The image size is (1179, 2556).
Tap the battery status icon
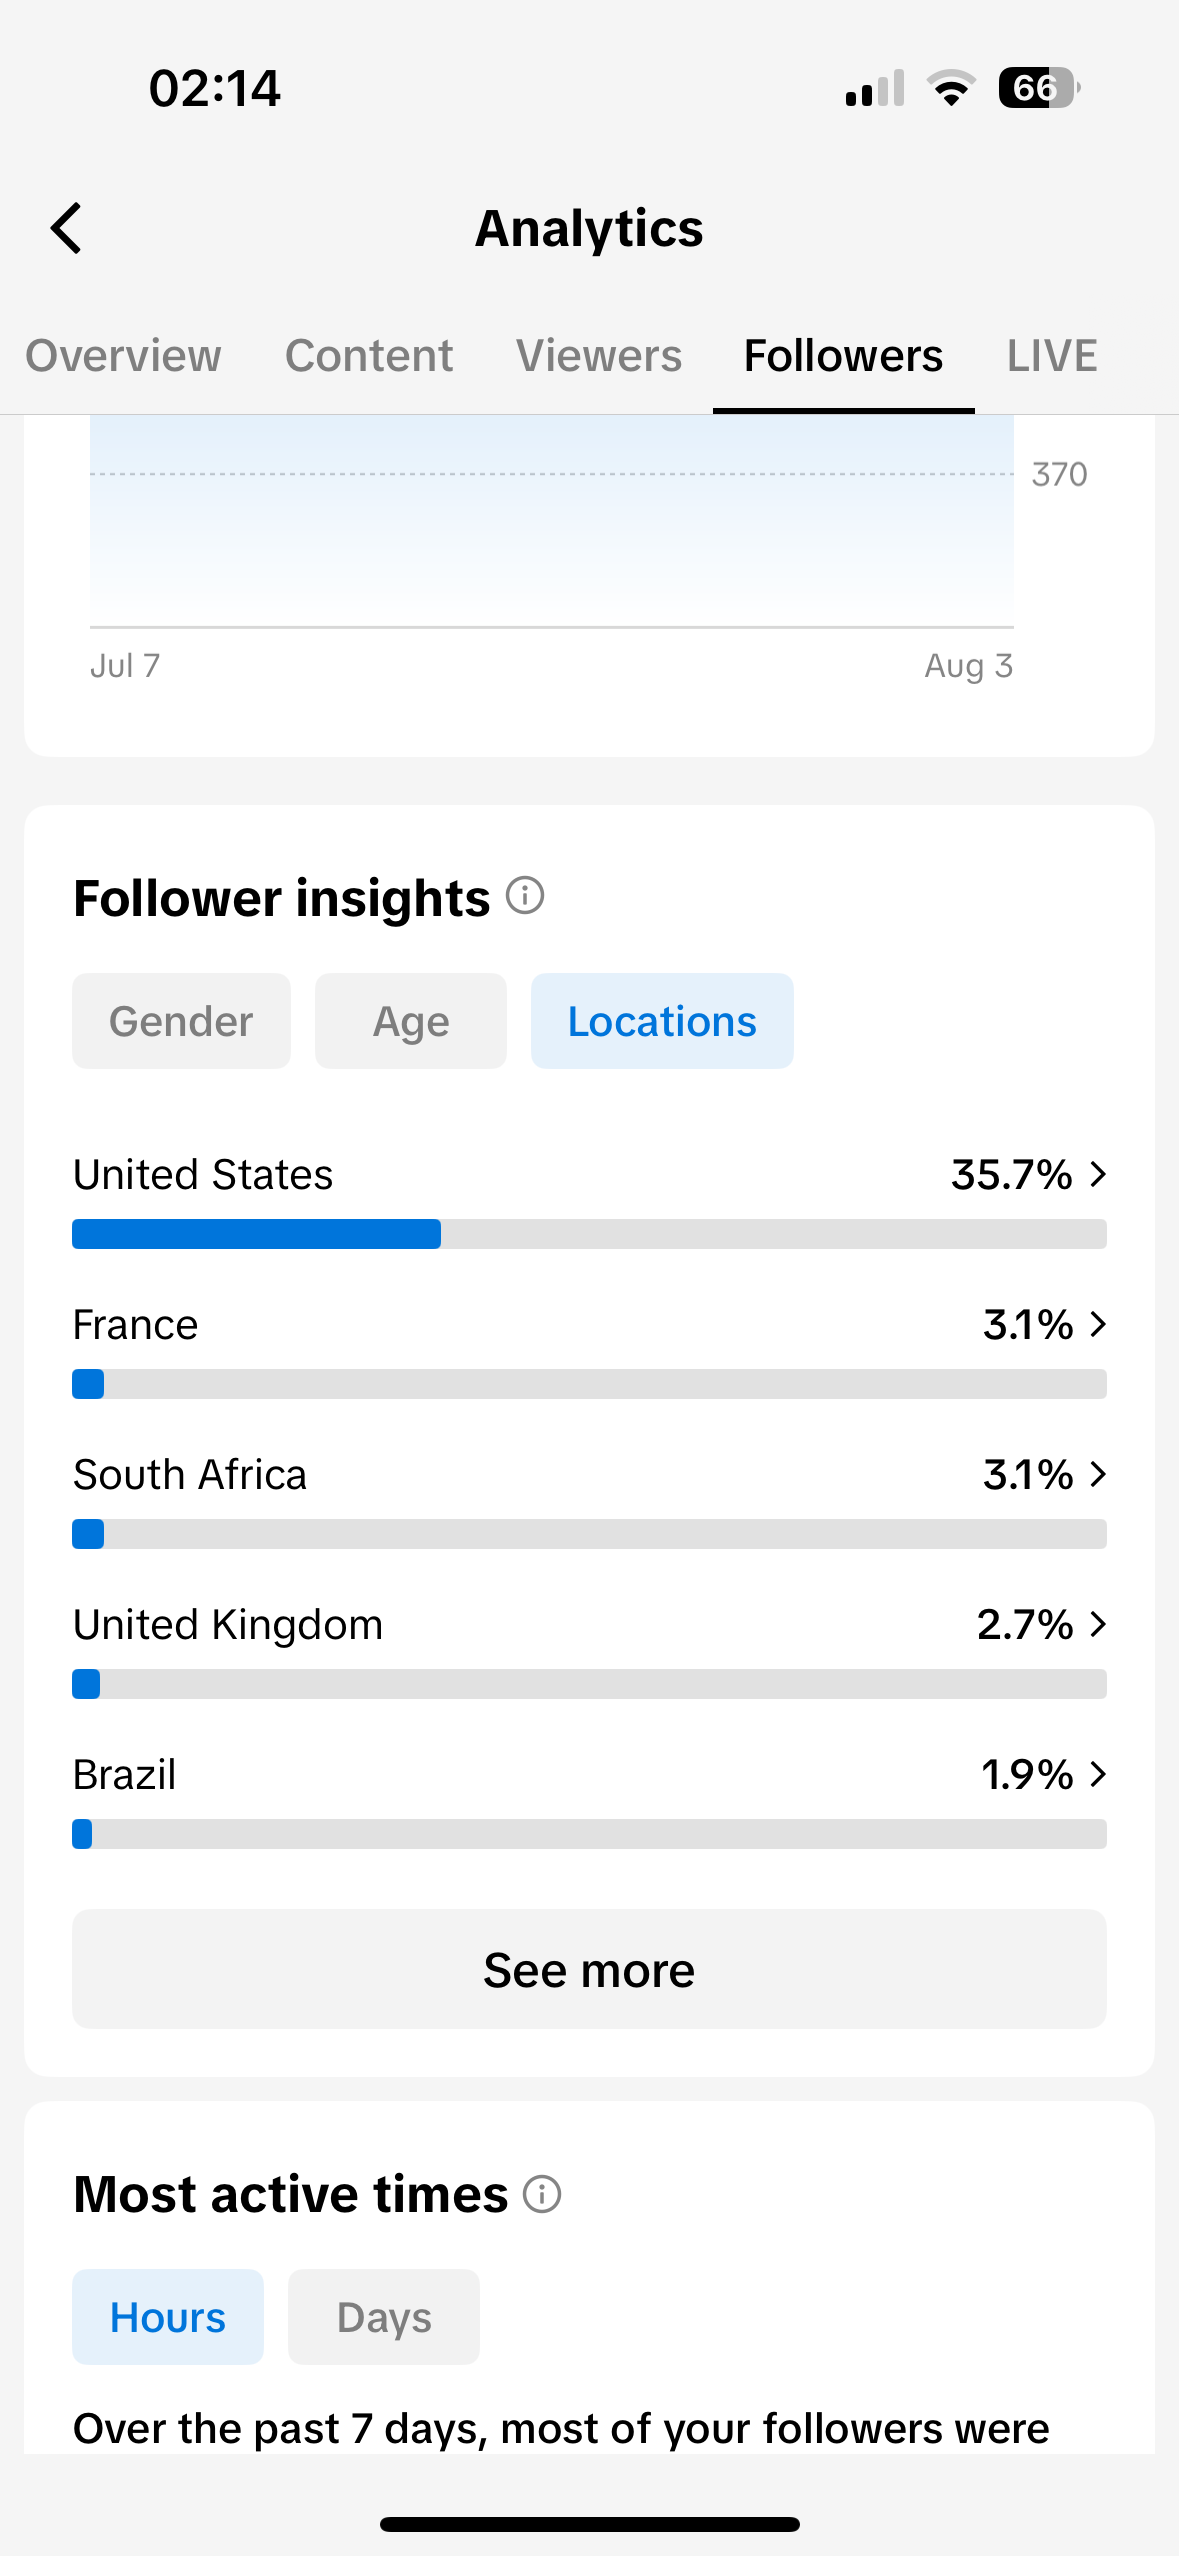point(1039,88)
